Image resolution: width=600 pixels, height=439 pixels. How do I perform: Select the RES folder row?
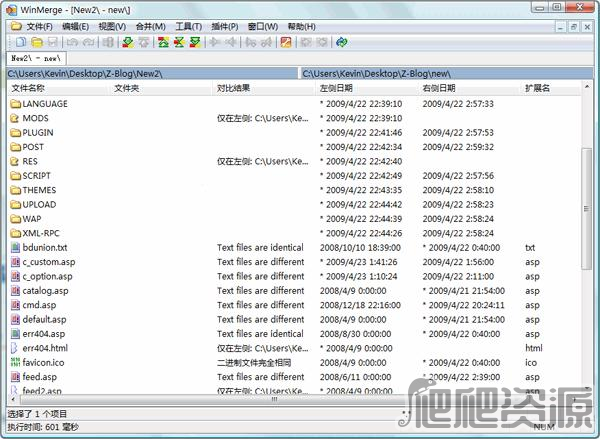click(x=293, y=161)
